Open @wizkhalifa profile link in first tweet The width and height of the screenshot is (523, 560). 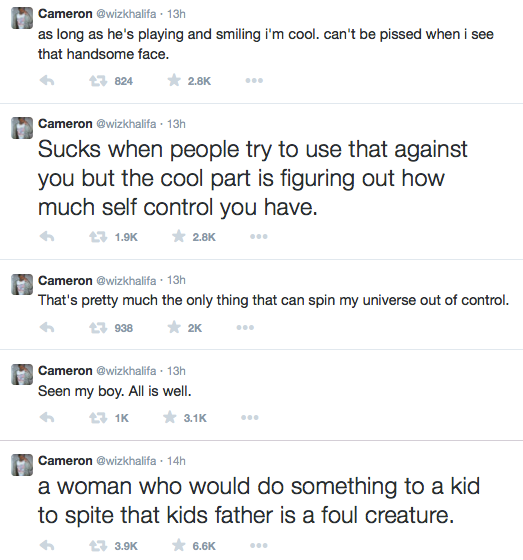click(x=126, y=14)
